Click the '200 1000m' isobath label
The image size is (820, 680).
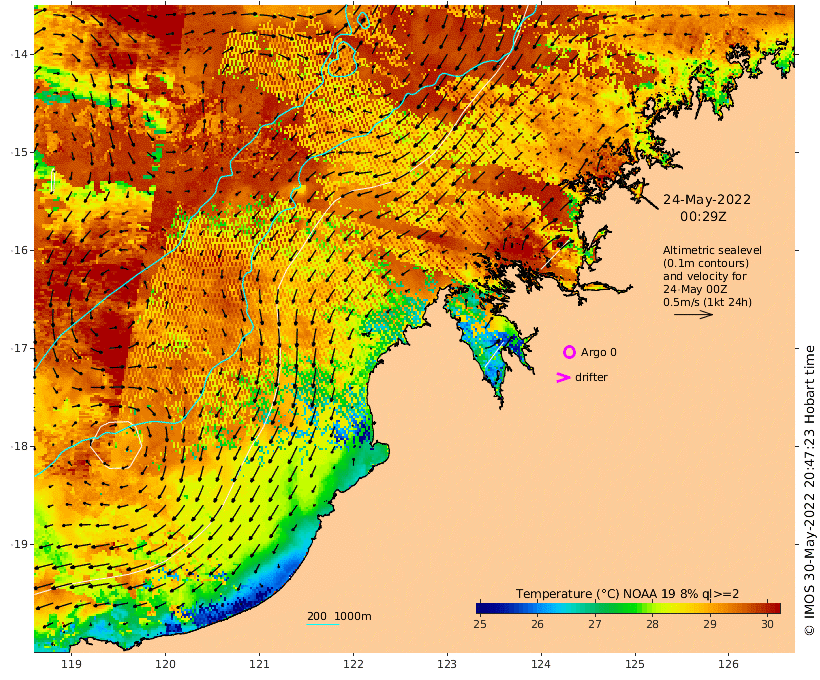[x=339, y=616]
